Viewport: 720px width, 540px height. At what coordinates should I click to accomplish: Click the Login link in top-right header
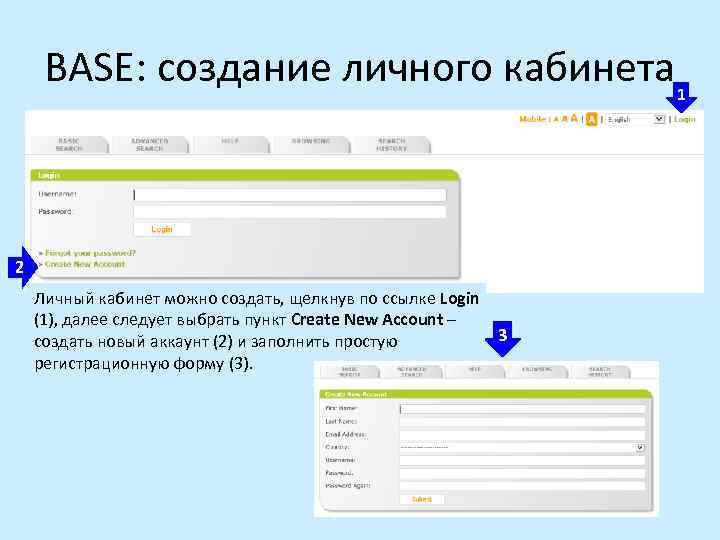coord(684,119)
